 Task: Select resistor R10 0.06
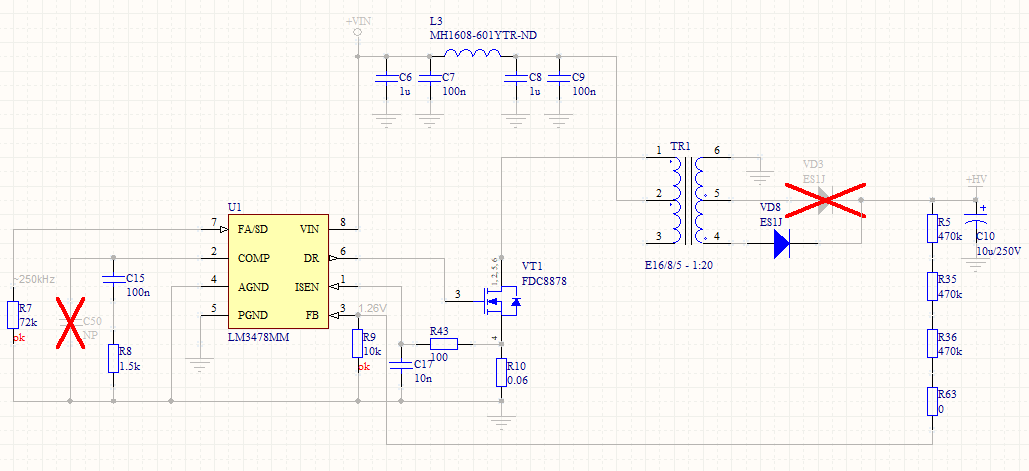501,373
